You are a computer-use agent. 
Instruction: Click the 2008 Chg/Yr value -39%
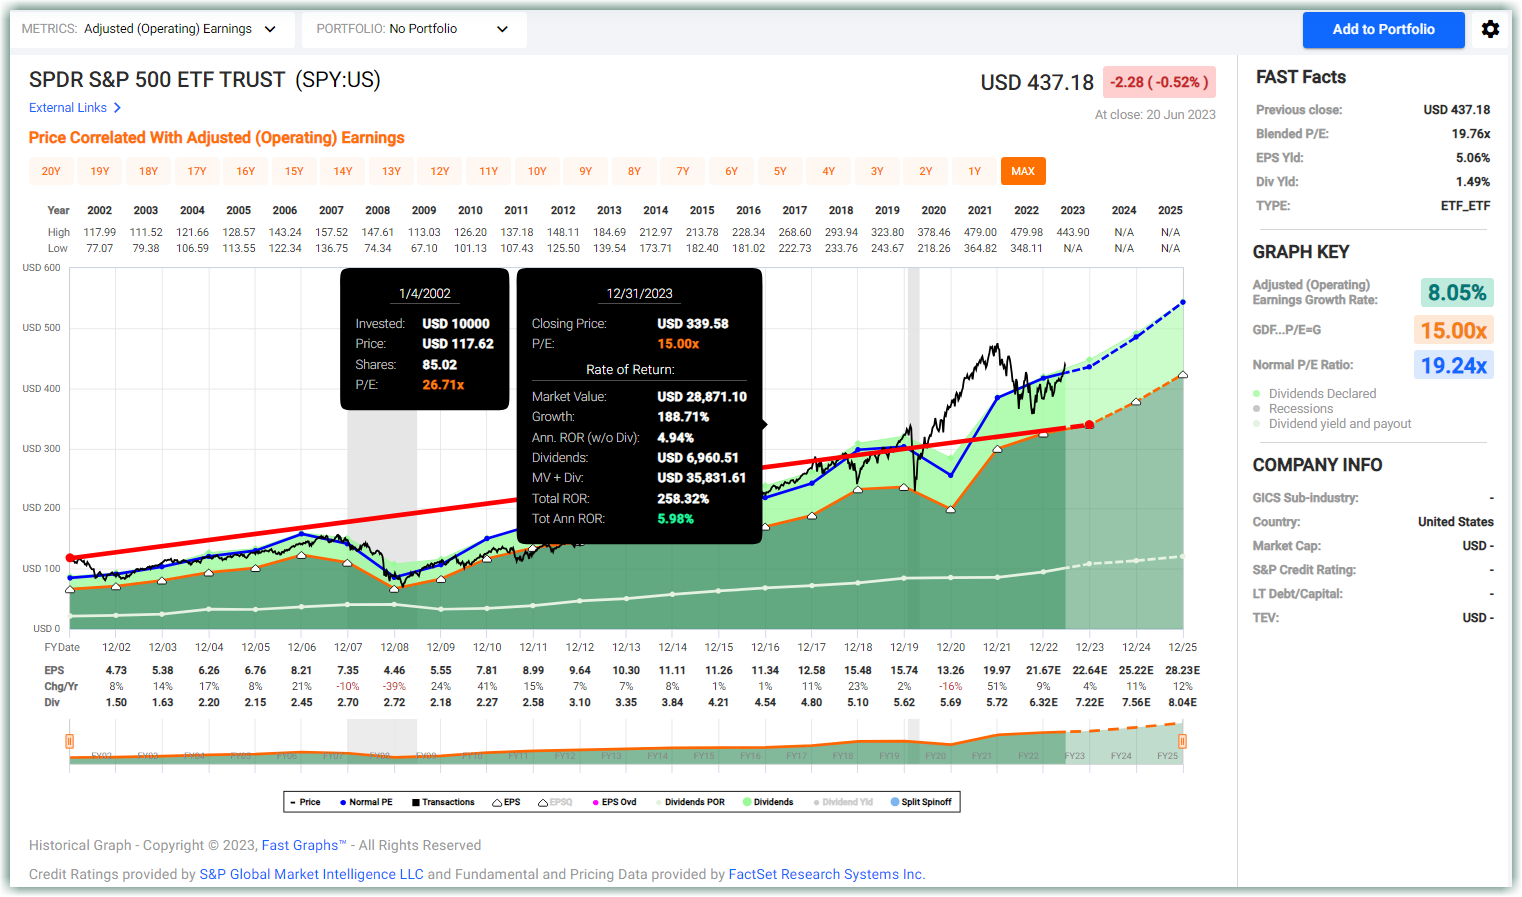395,687
